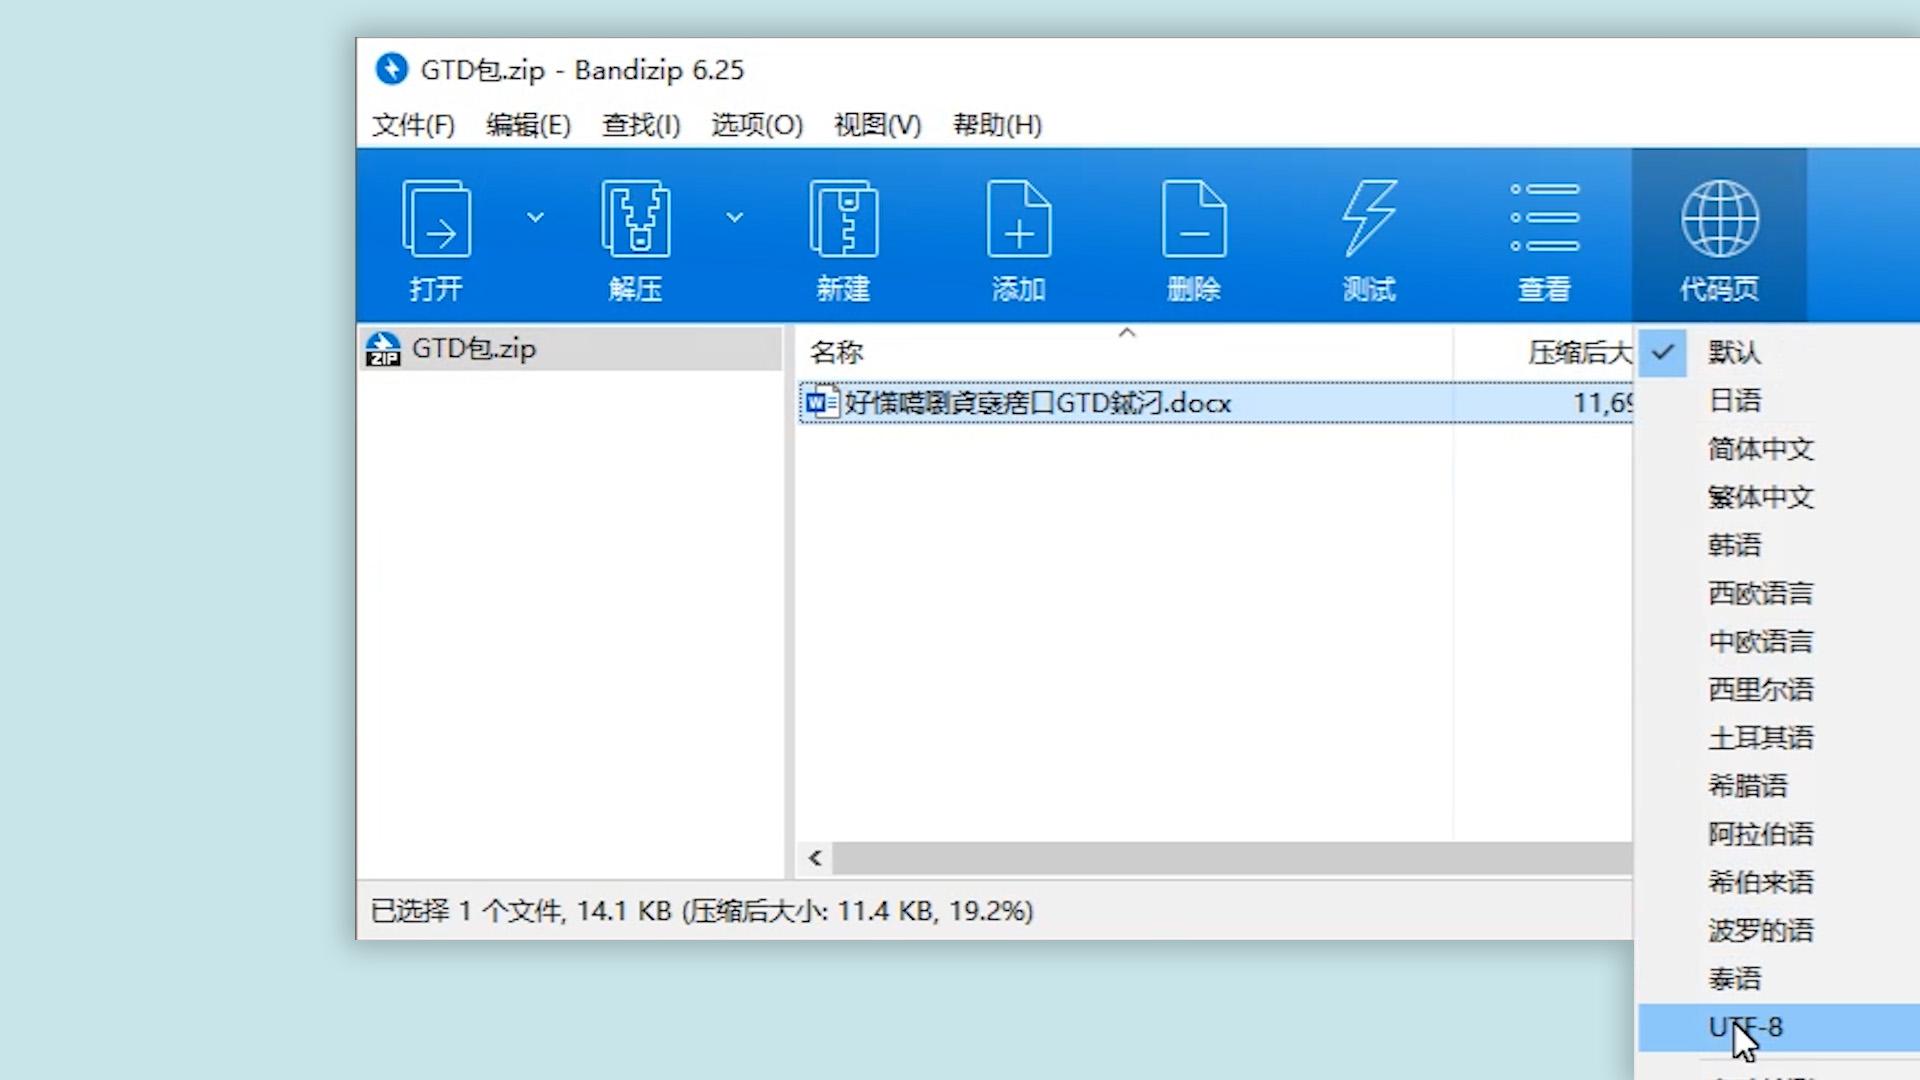Image resolution: width=1920 pixels, height=1080 pixels.
Task: Select Japanese (日语) code page entry
Action: coord(1734,401)
